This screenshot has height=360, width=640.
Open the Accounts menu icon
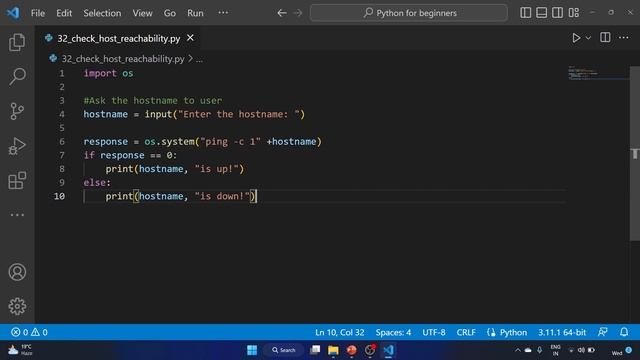click(x=17, y=272)
